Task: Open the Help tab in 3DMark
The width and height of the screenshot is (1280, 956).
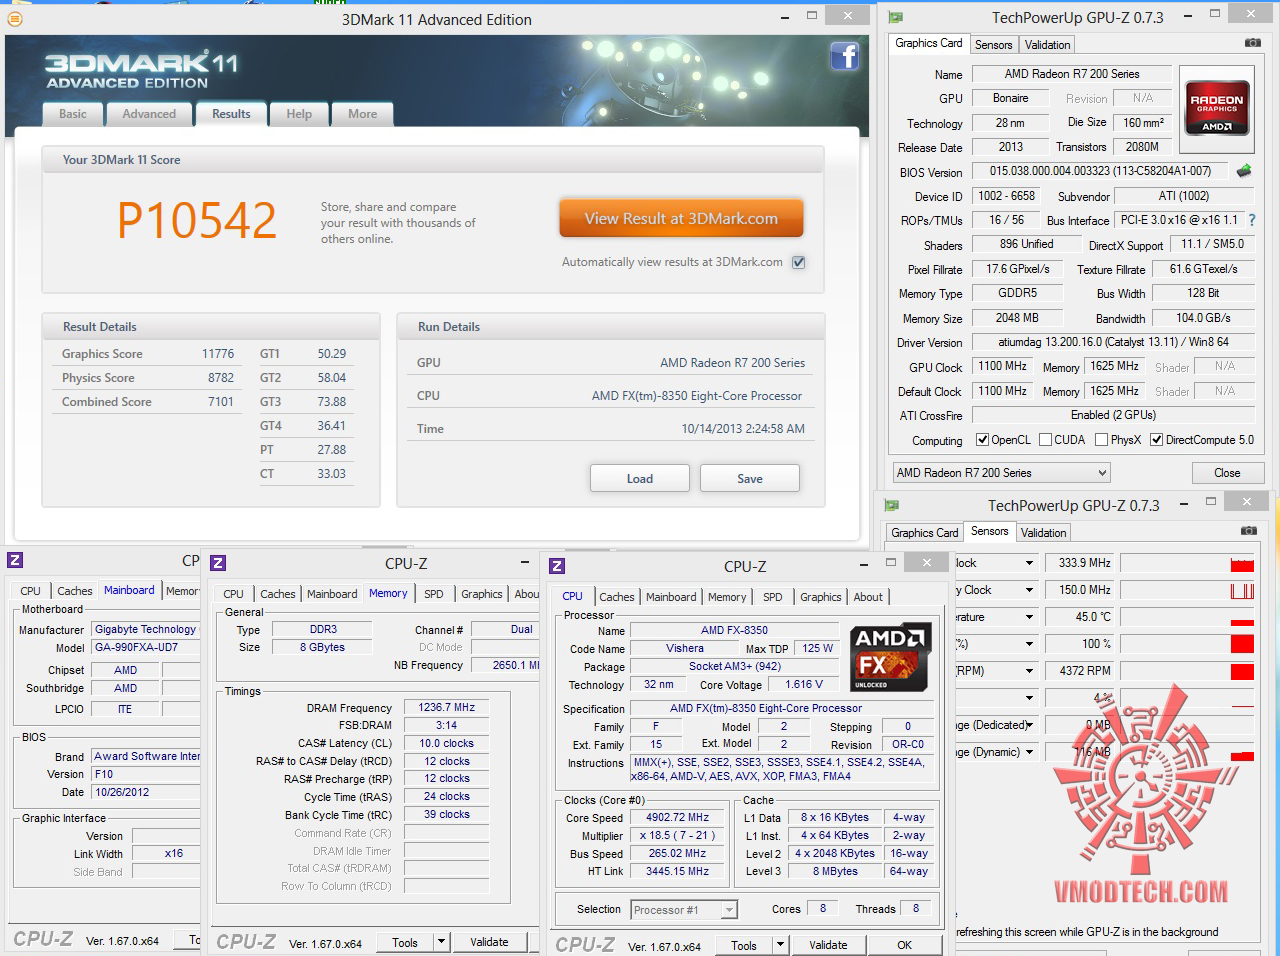Action: click(299, 114)
